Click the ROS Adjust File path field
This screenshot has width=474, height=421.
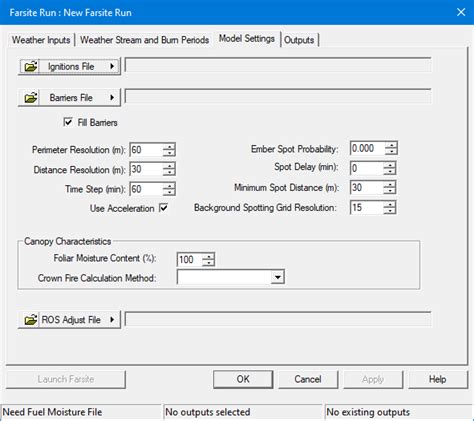click(x=278, y=319)
